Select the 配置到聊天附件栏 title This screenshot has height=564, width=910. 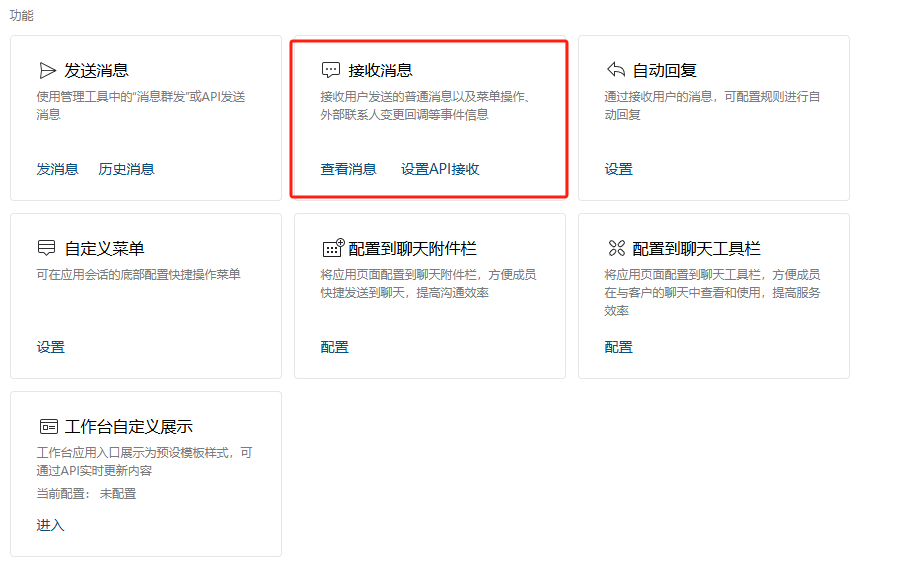coord(413,248)
